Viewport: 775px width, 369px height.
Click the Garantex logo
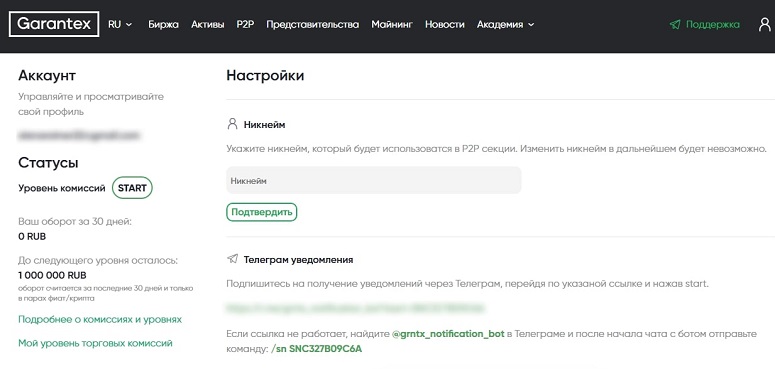pyautogui.click(x=54, y=24)
